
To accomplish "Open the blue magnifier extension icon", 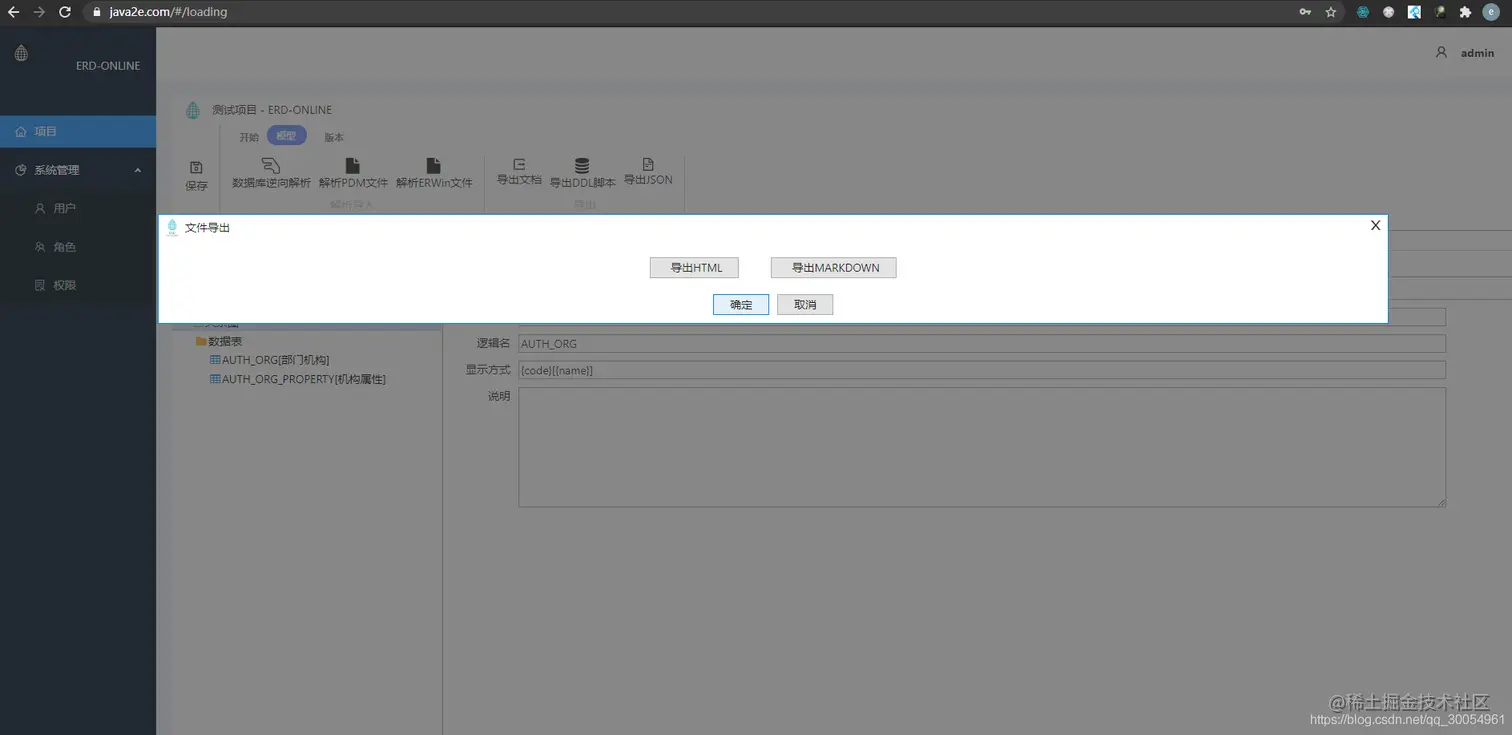I will point(1414,12).
